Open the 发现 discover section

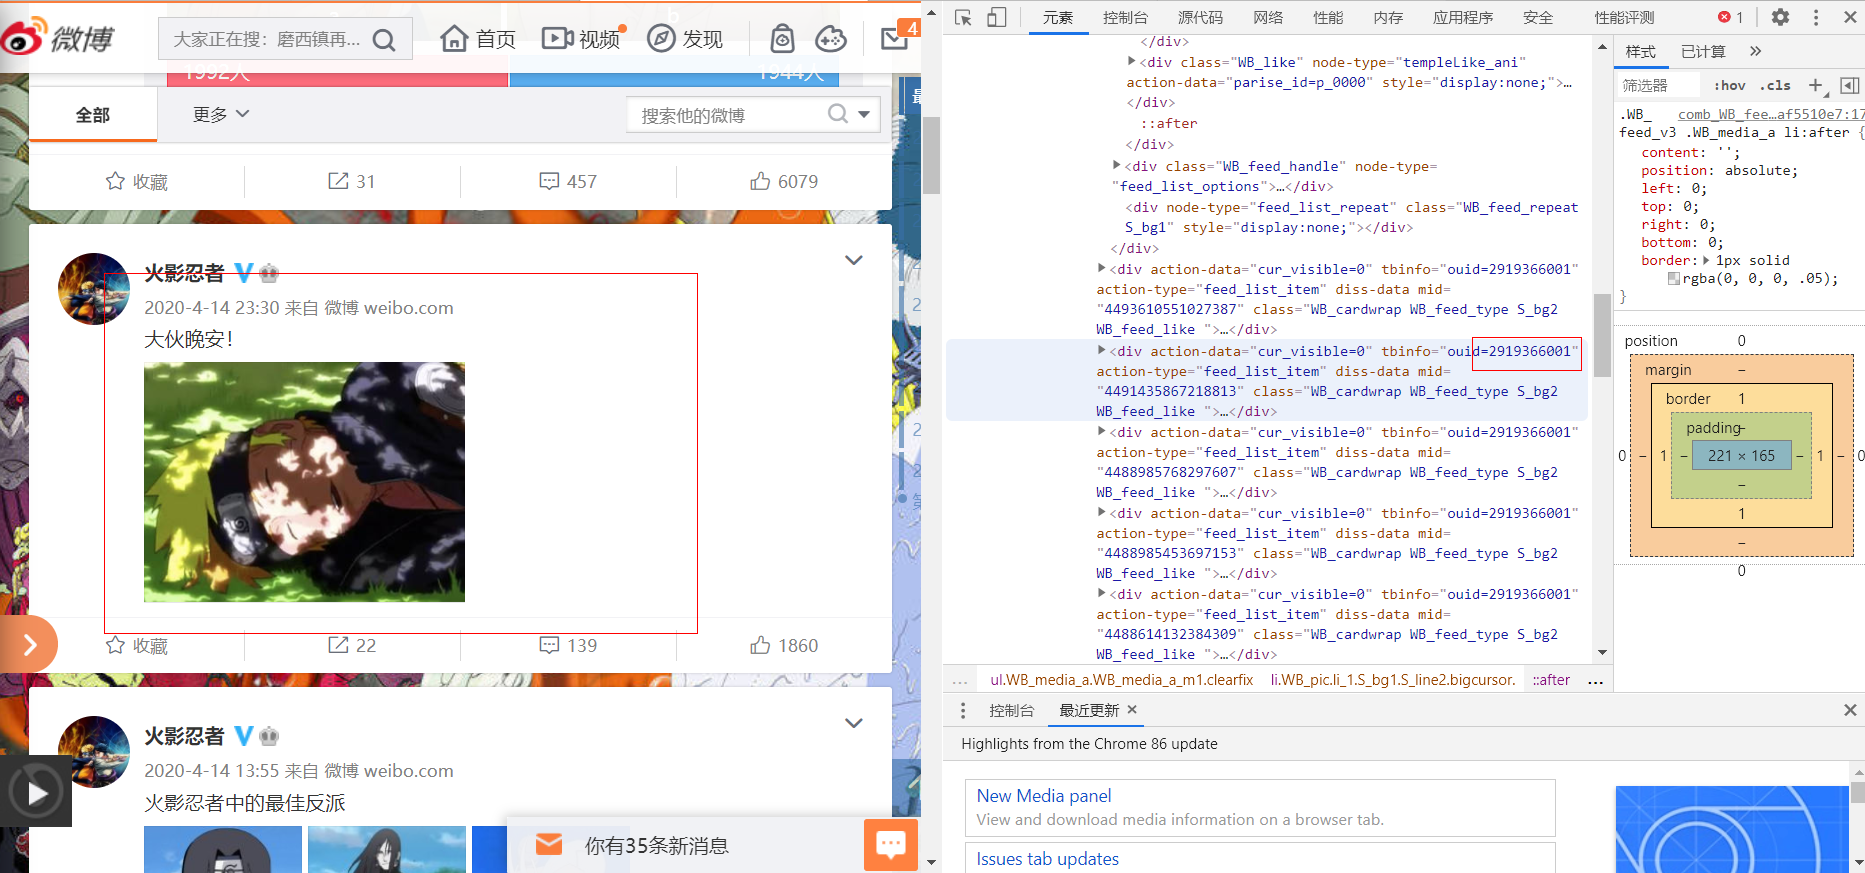685,39
